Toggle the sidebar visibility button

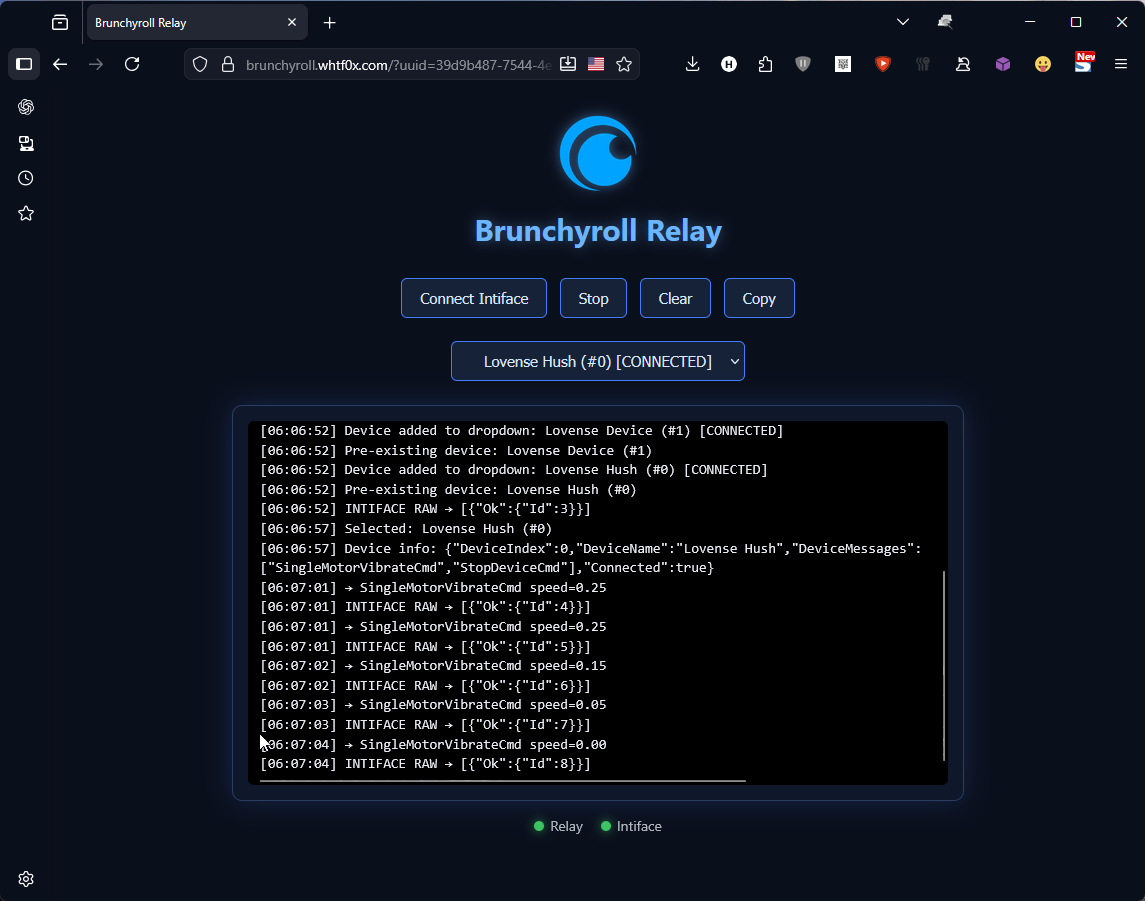click(24, 64)
